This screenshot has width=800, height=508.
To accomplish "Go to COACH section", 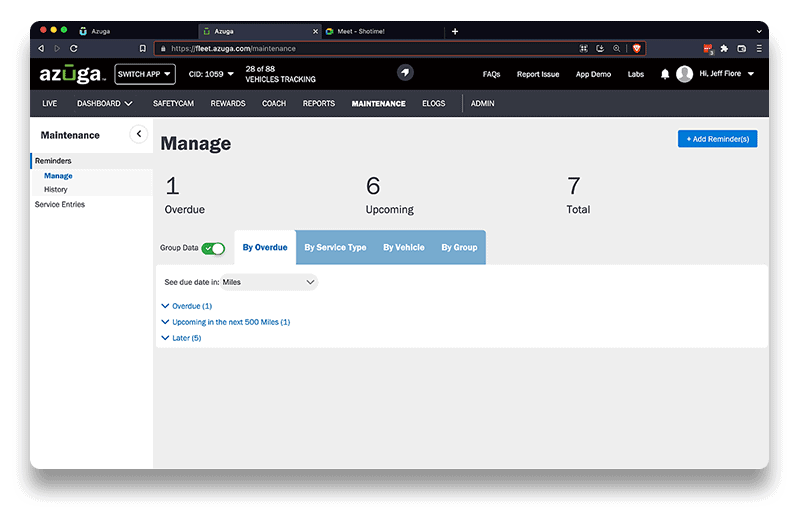I will [274, 104].
